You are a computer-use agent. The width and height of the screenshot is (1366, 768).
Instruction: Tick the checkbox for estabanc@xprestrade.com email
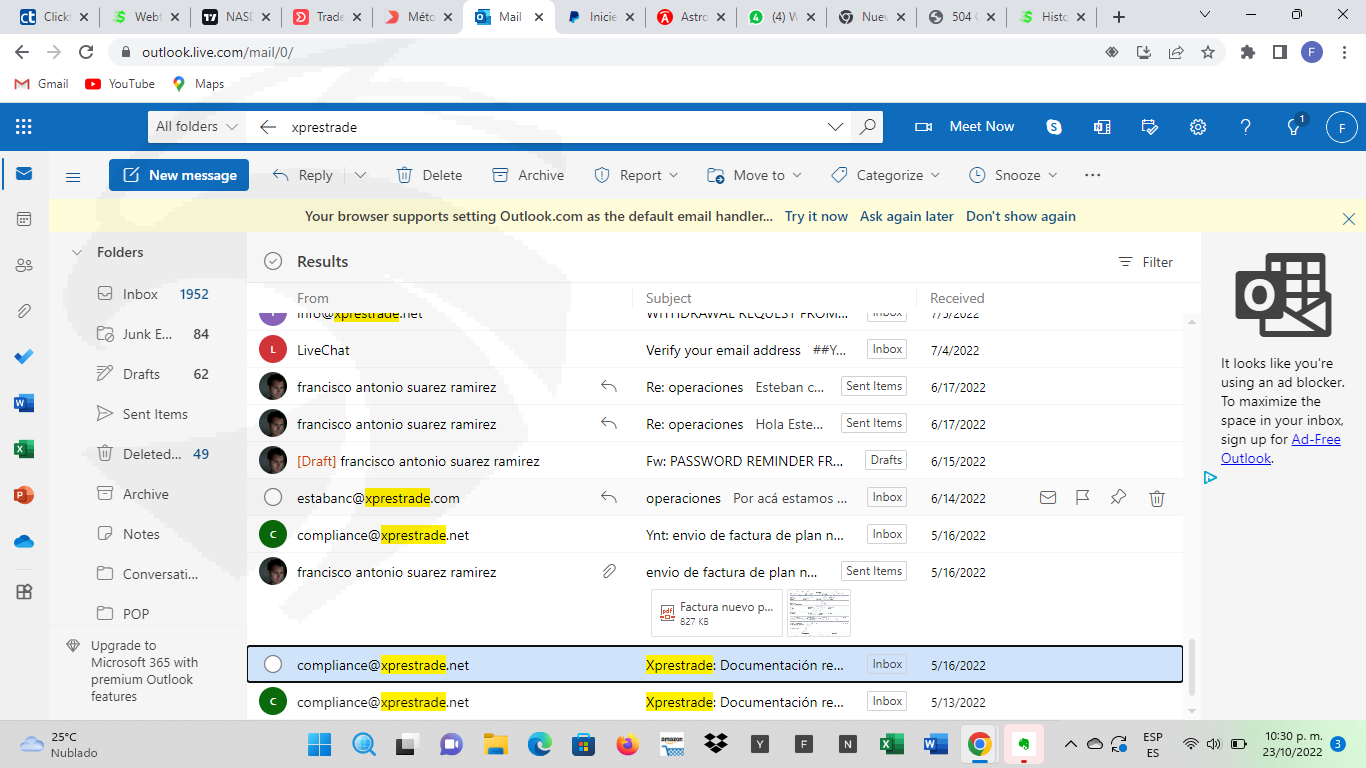point(273,498)
